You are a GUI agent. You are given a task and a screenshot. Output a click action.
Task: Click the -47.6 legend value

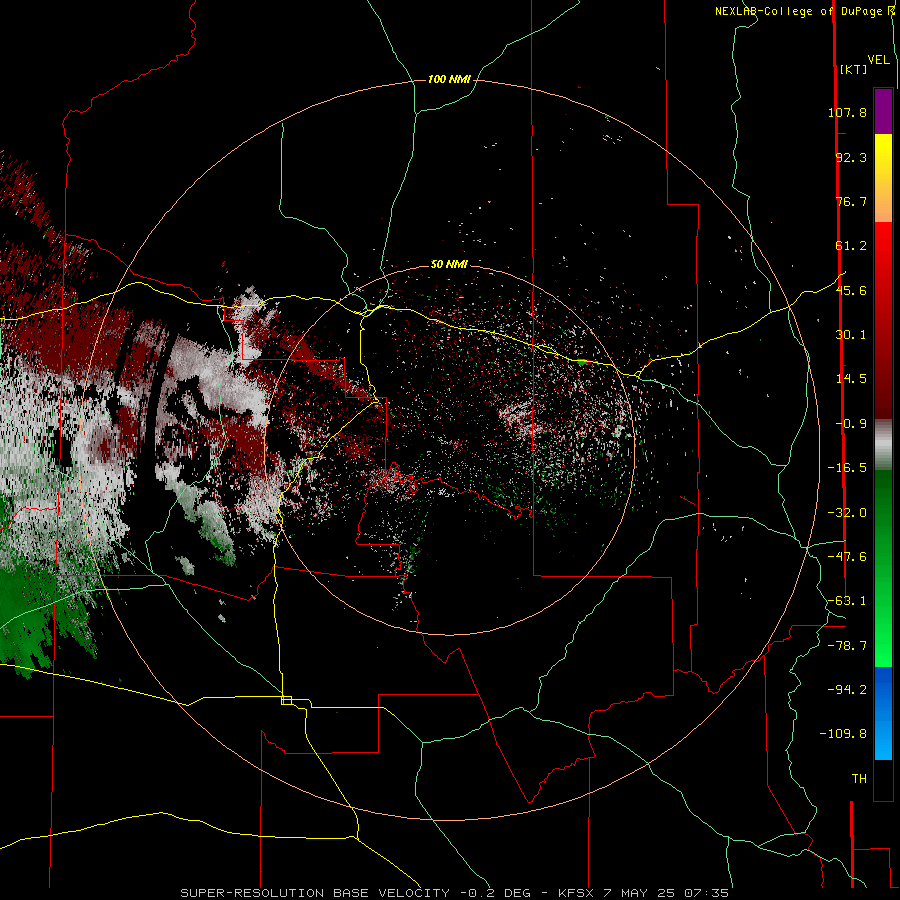(x=847, y=557)
